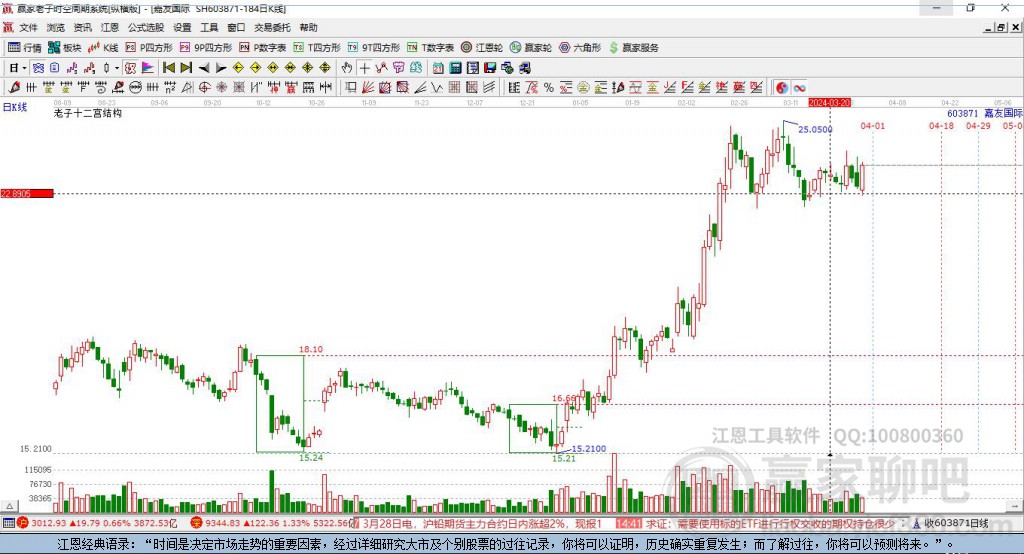This screenshot has width=1024, height=554.
Task: Open the 板块 sector view
Action: [65, 48]
